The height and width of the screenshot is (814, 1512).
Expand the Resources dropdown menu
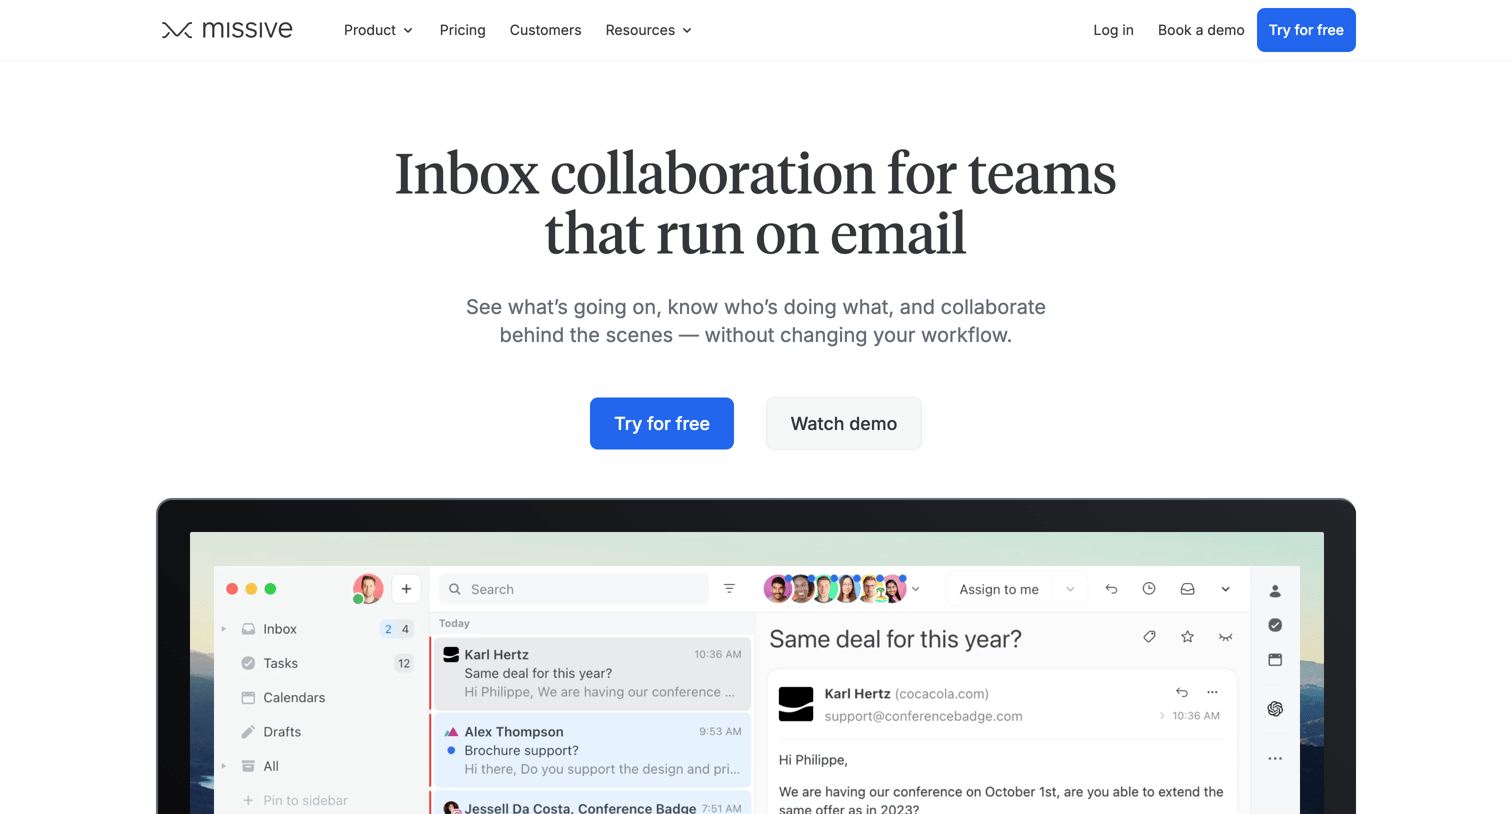(x=648, y=30)
